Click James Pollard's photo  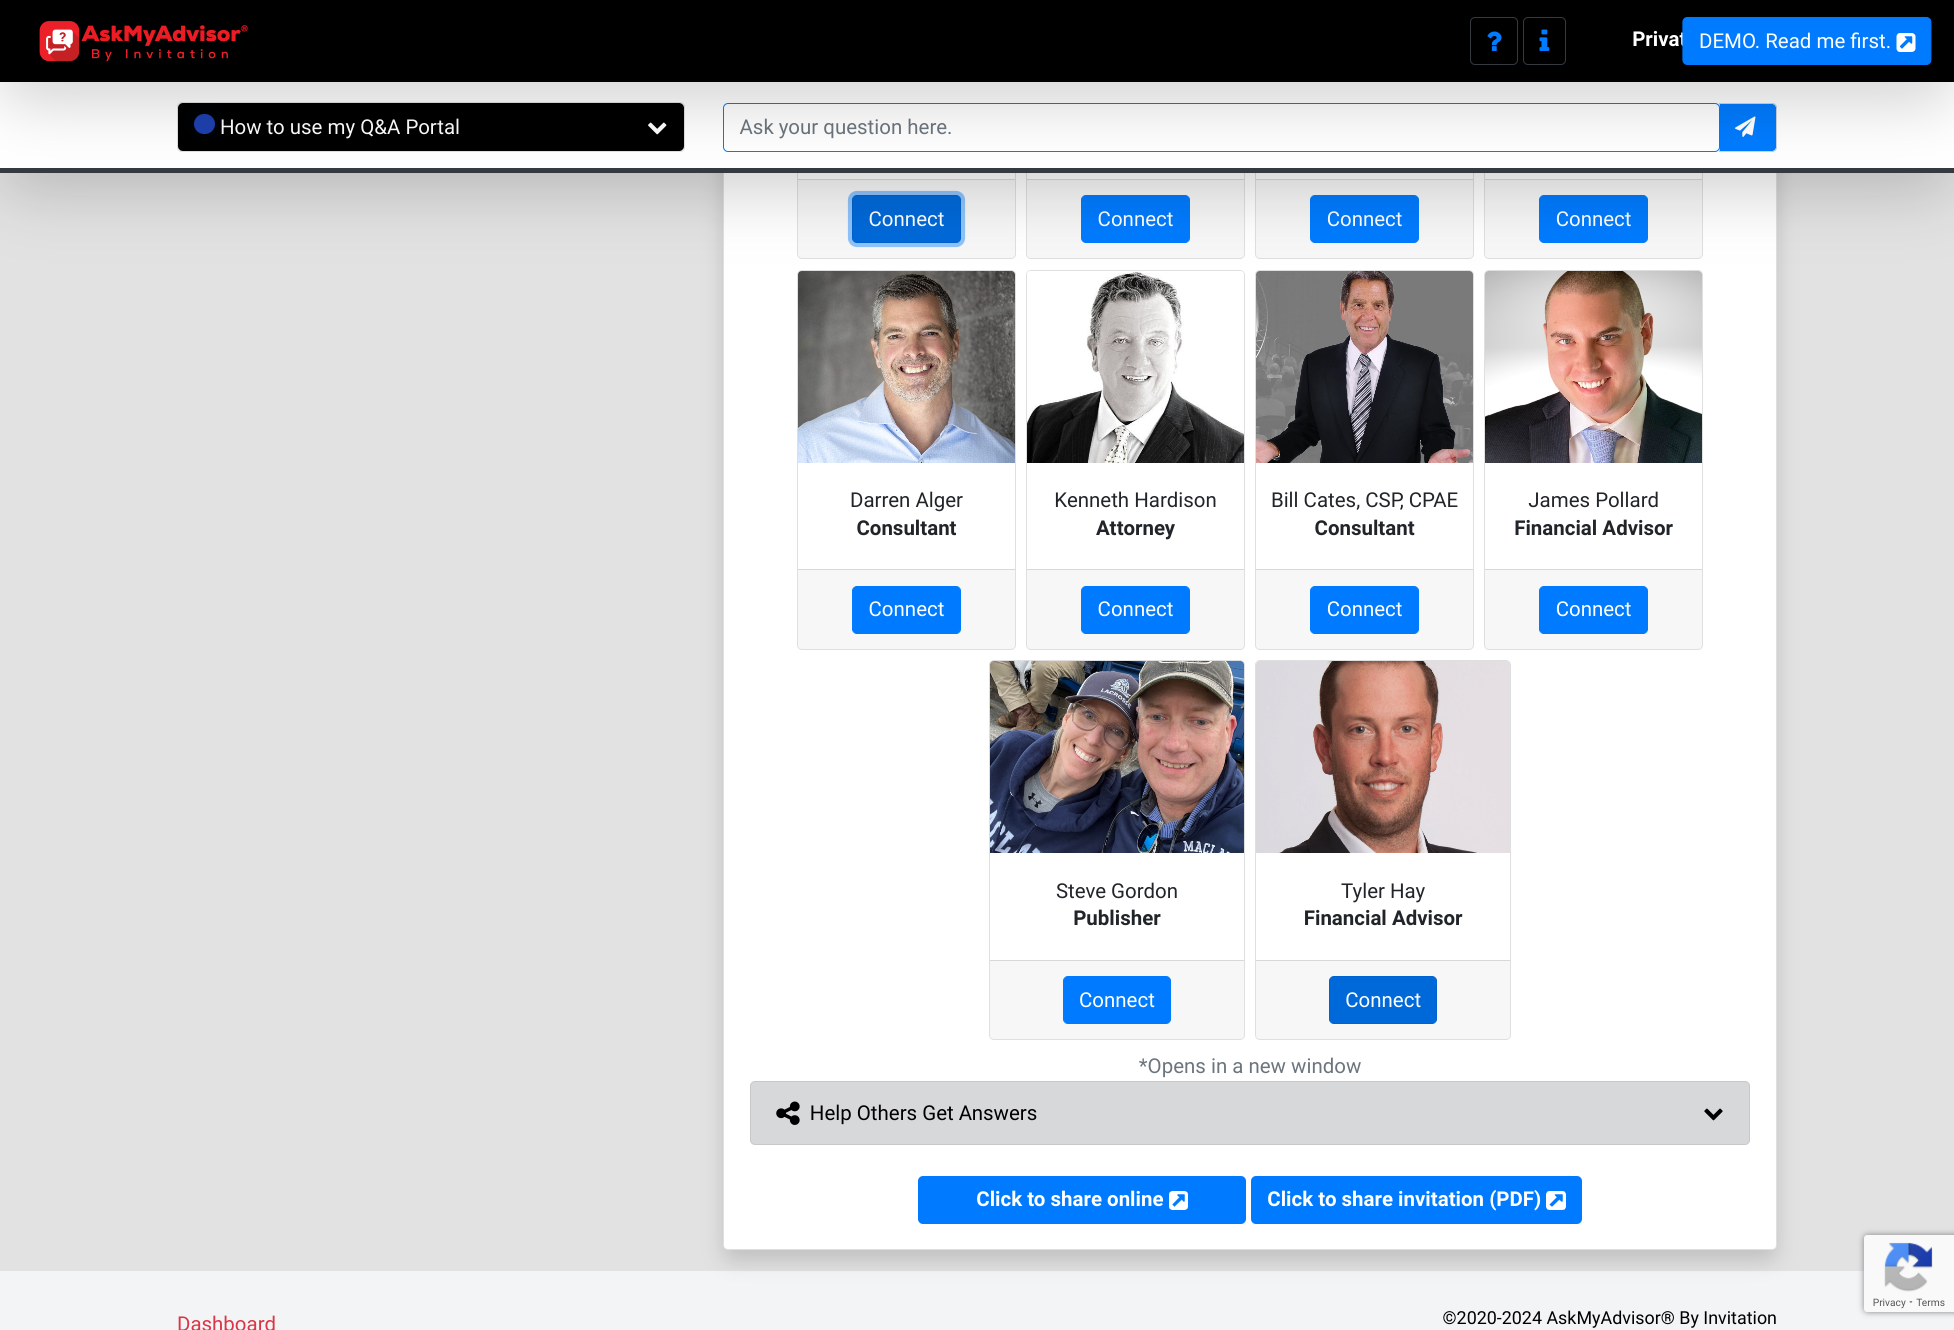point(1593,367)
